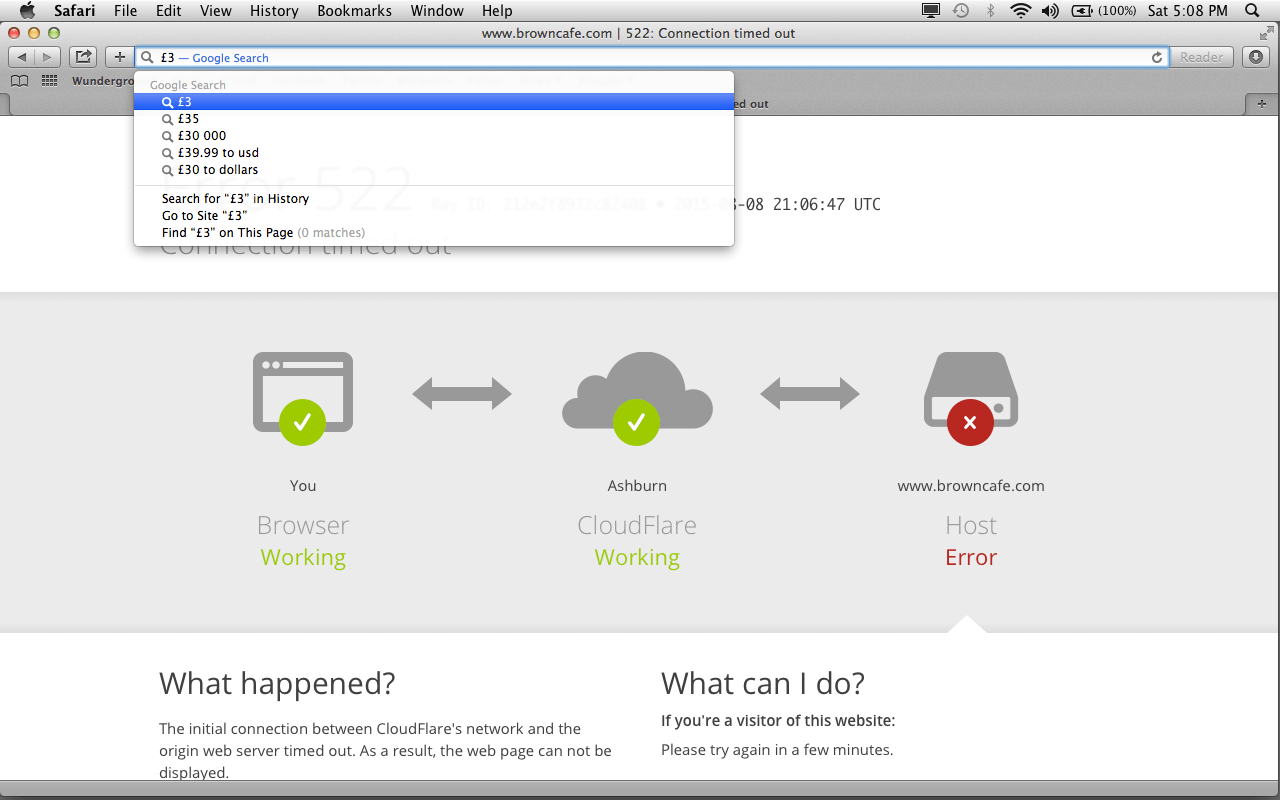This screenshot has width=1280, height=800.
Task: Open the Bookmarks menu
Action: tap(354, 10)
